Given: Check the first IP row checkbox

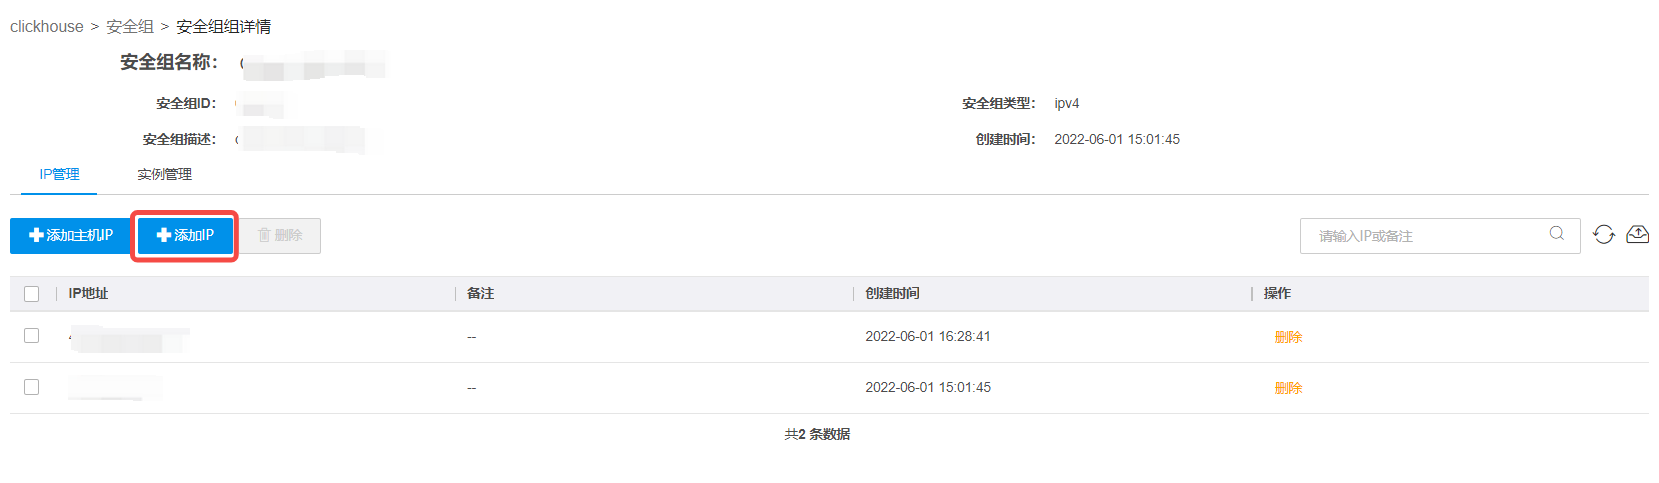Looking at the screenshot, I should (32, 336).
